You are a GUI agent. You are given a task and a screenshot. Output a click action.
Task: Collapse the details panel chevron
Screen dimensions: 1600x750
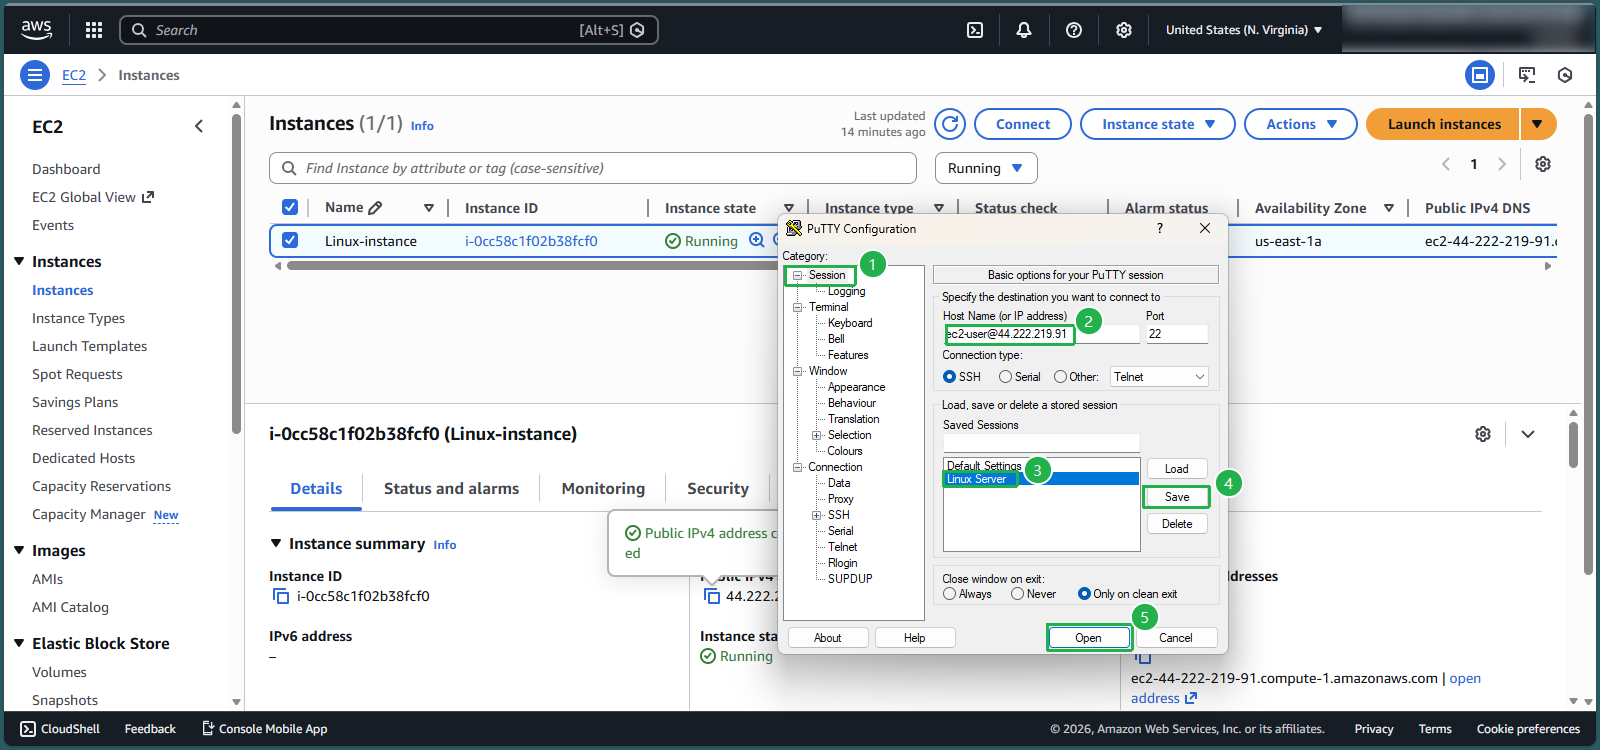pos(1528,434)
